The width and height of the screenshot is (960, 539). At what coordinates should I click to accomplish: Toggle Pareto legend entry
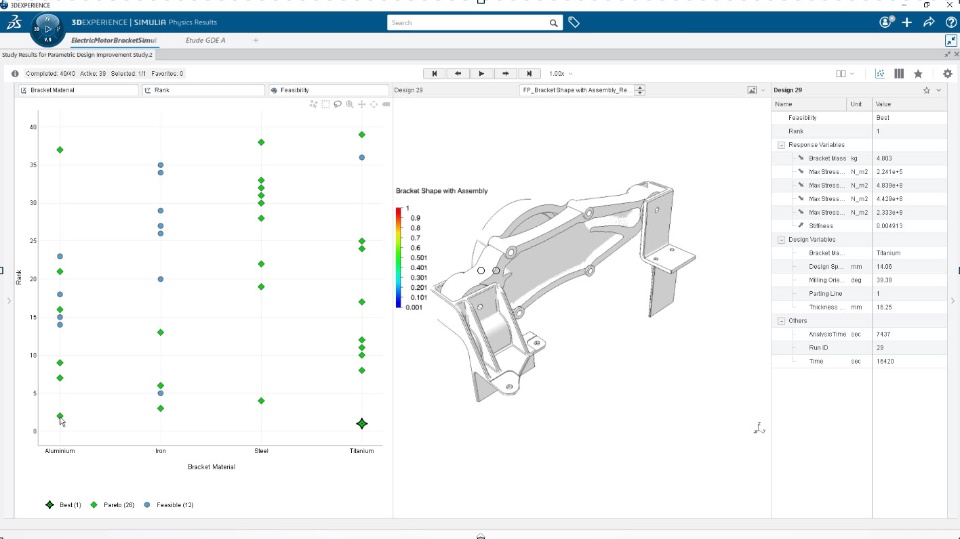[x=112, y=505]
